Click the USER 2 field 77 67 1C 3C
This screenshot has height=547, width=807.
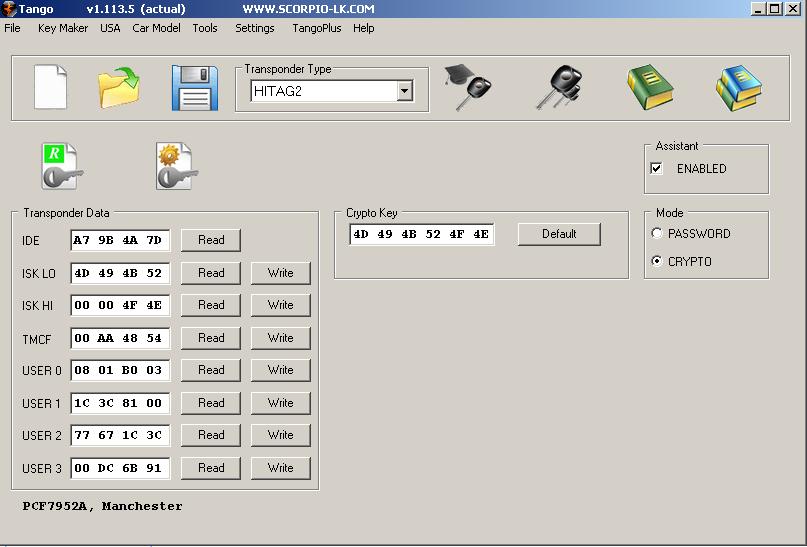(x=120, y=435)
